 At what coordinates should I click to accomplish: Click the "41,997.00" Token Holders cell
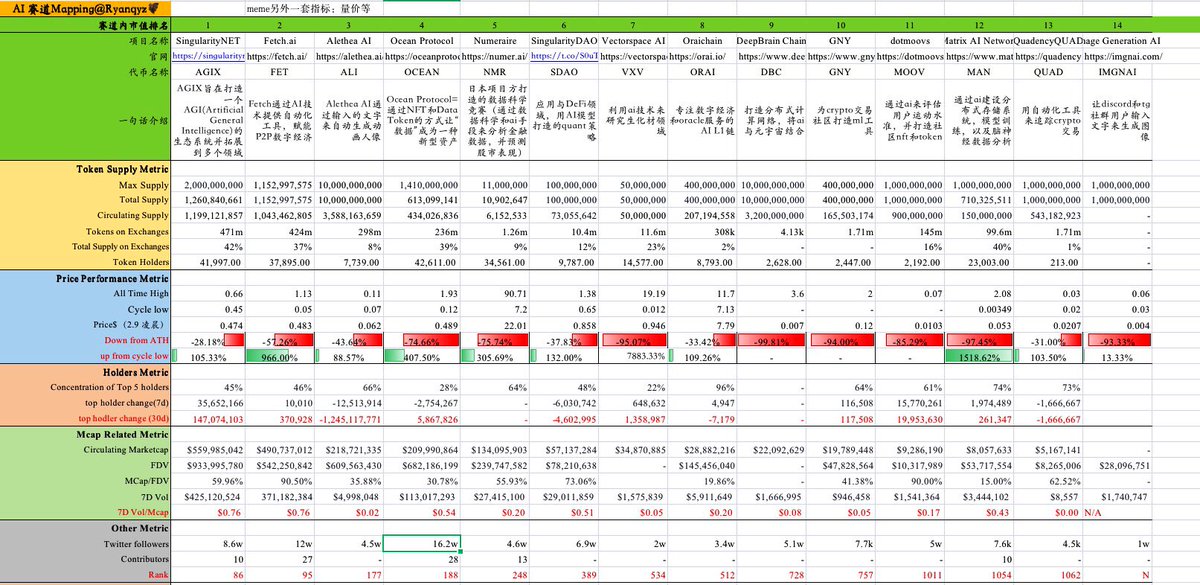tap(208, 262)
